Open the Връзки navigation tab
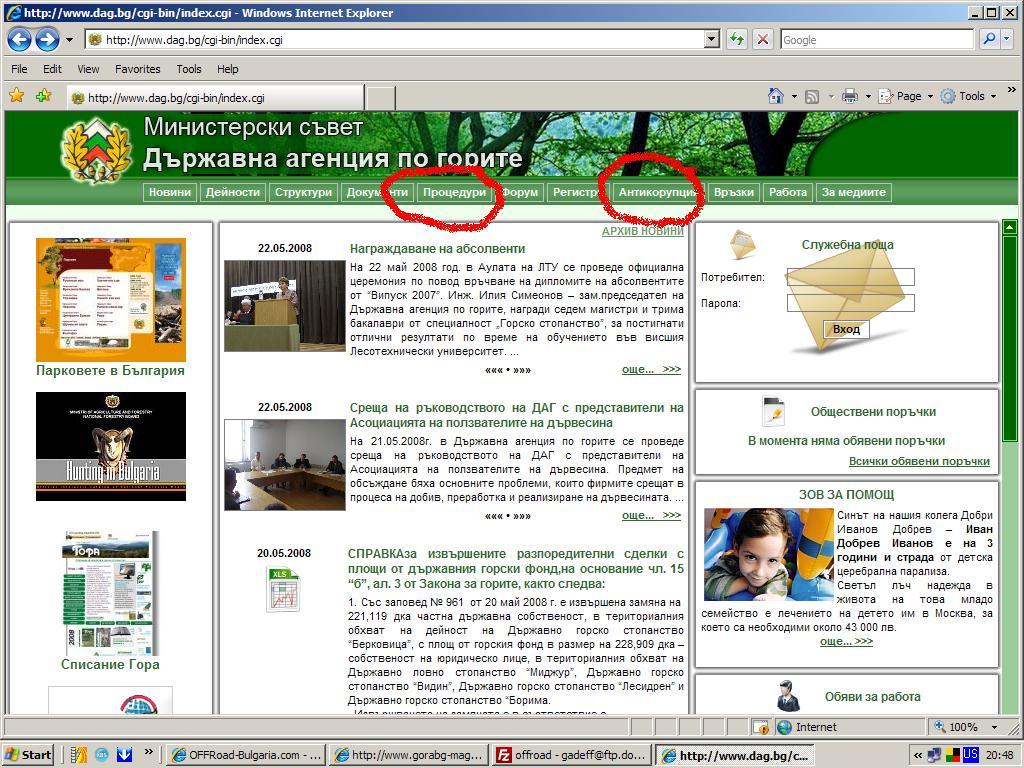The width and height of the screenshot is (1024, 768). point(733,192)
